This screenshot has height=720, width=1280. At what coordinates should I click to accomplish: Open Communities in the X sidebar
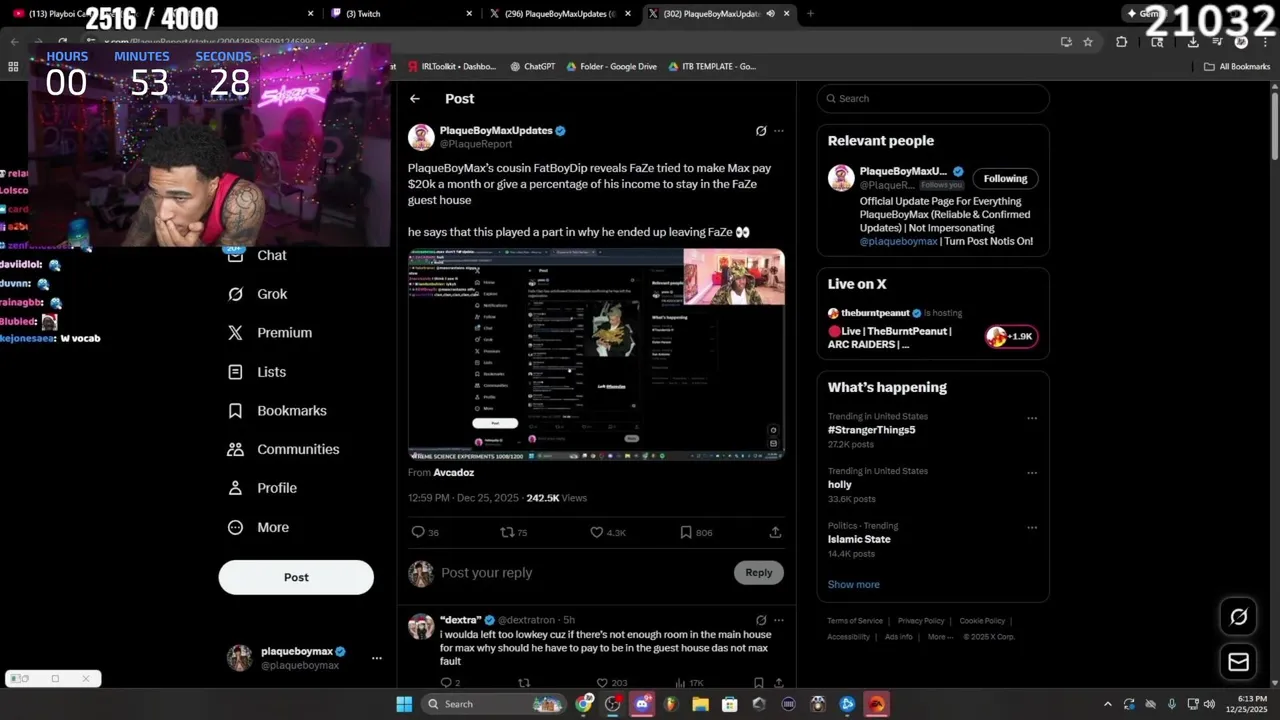click(x=283, y=449)
